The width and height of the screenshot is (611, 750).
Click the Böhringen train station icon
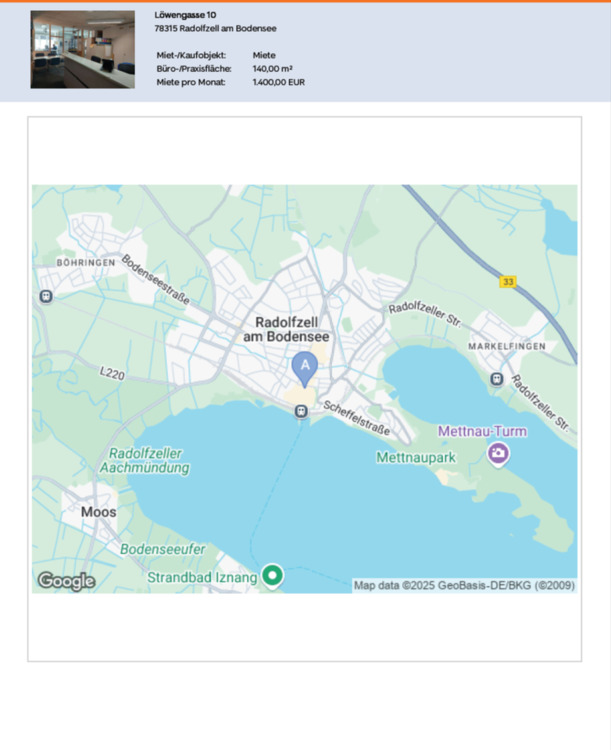point(45,296)
